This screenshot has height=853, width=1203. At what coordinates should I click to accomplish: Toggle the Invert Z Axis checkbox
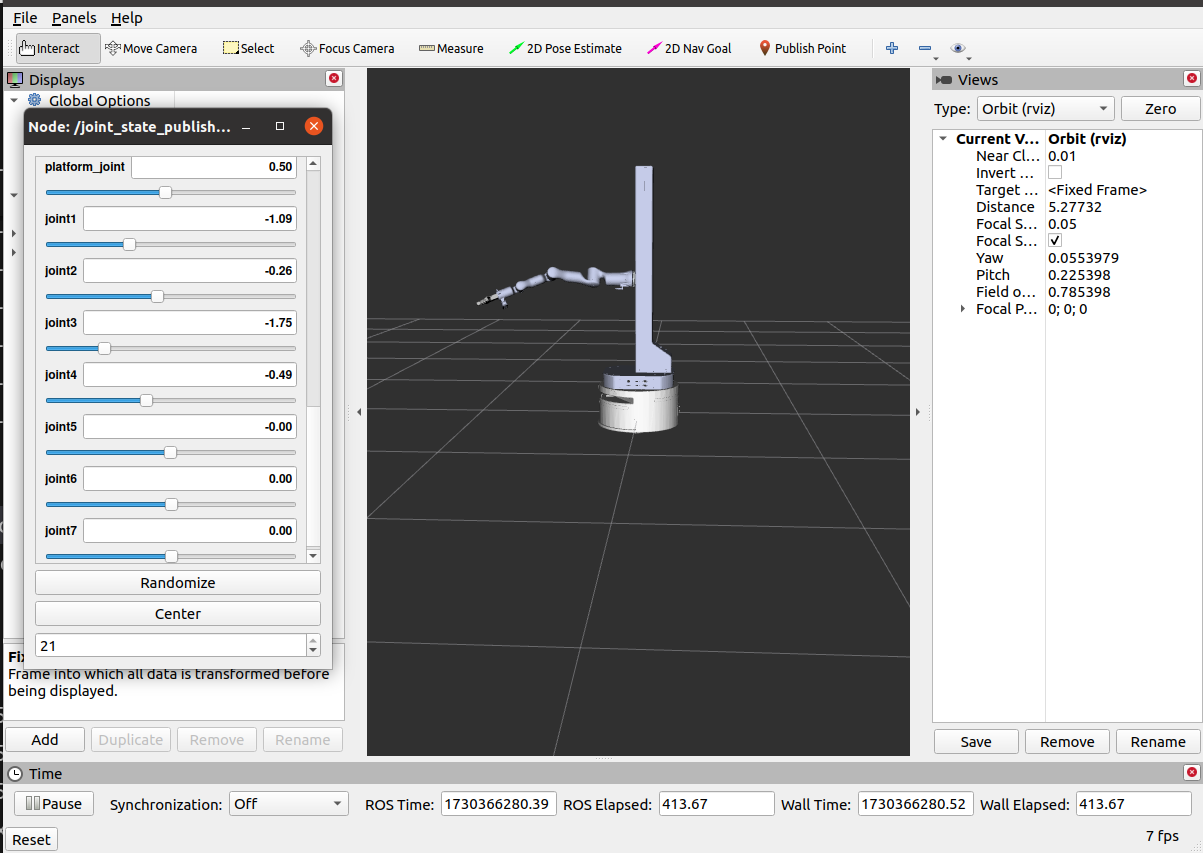point(1055,173)
